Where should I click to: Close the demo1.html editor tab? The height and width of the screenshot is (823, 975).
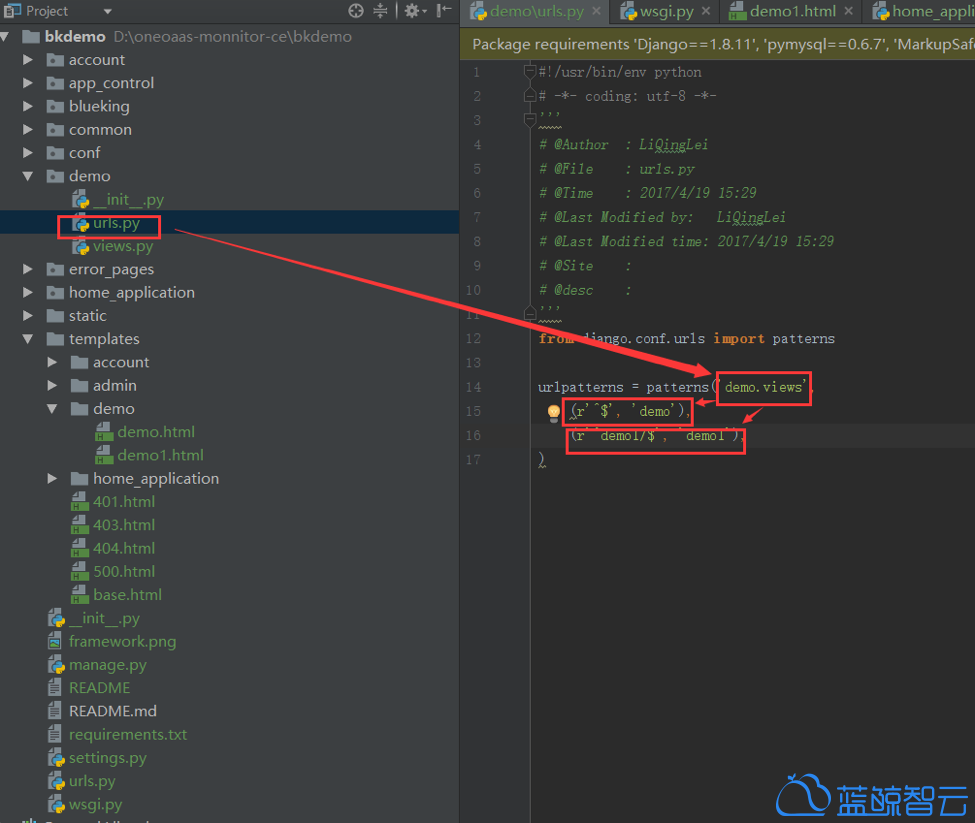(x=848, y=11)
